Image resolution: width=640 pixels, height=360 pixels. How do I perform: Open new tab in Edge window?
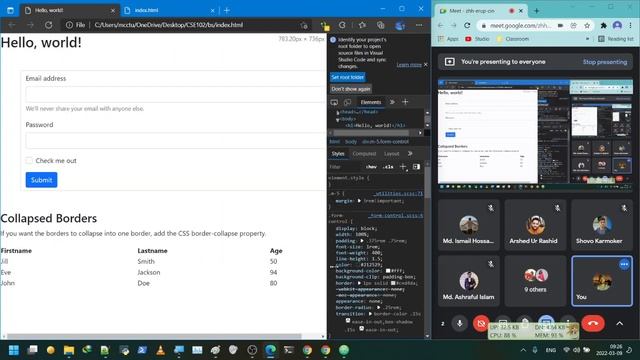(227, 10)
